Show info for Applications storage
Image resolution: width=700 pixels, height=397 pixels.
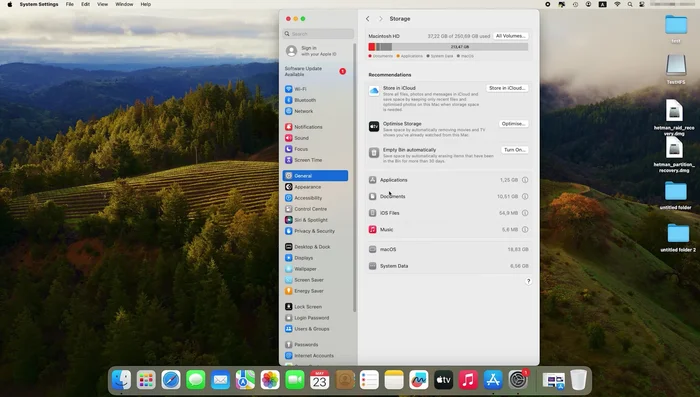[x=525, y=180]
